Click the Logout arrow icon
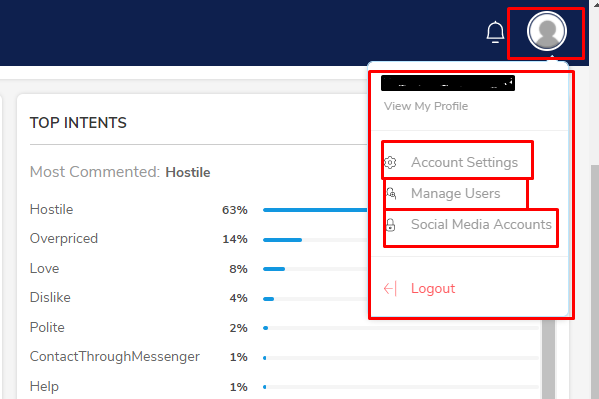Screen dimensions: 599x399 390,289
